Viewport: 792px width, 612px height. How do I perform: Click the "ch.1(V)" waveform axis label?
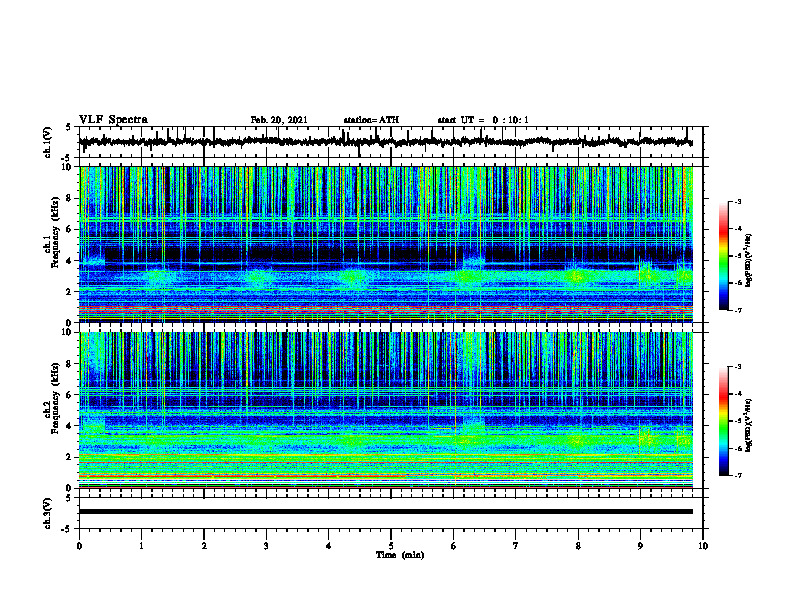click(x=47, y=142)
